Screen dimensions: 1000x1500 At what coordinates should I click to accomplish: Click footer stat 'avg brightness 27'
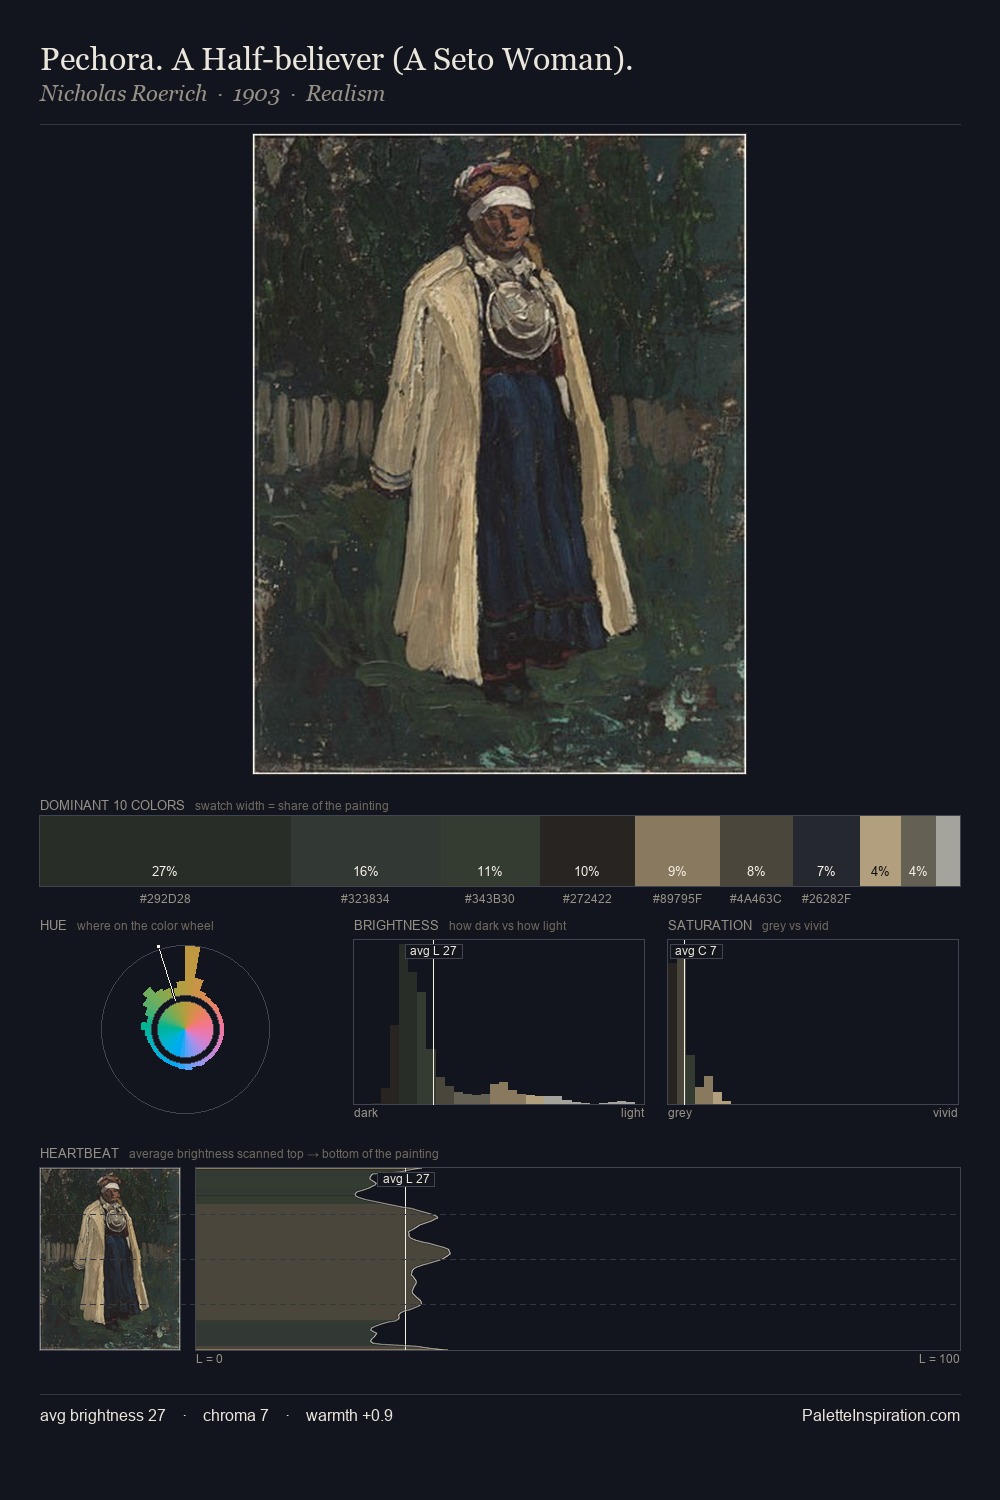pyautogui.click(x=103, y=1416)
